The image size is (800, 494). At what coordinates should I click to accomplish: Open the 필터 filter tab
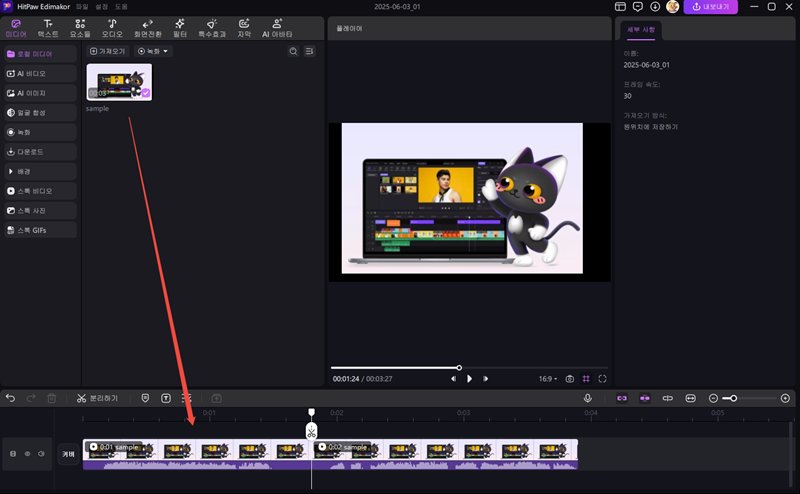pyautogui.click(x=180, y=29)
